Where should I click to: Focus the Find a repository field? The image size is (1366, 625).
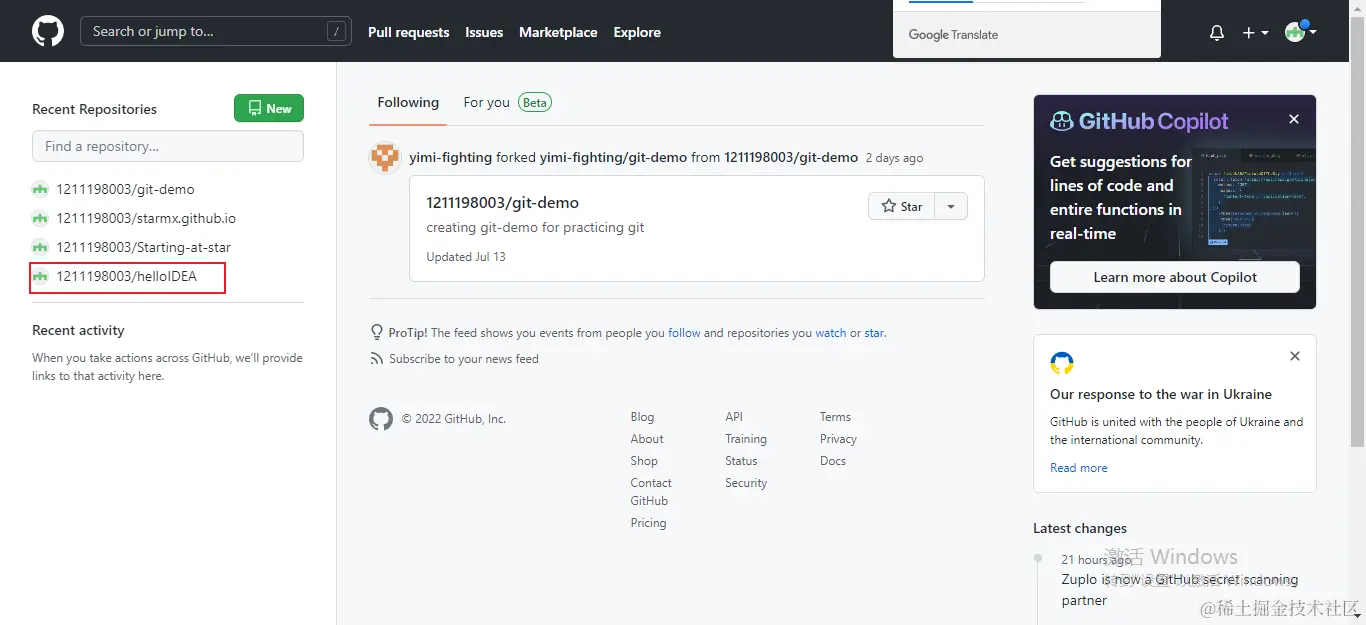(x=168, y=146)
